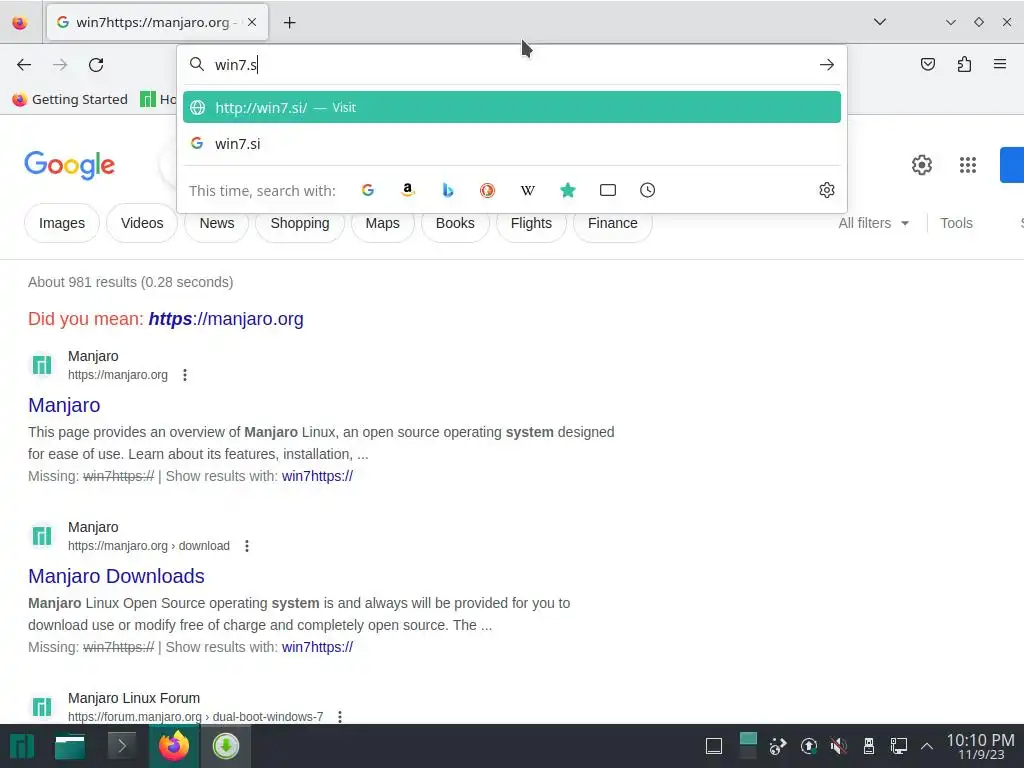1024x768 pixels.
Task: Search this time with Amazon
Action: 408,190
